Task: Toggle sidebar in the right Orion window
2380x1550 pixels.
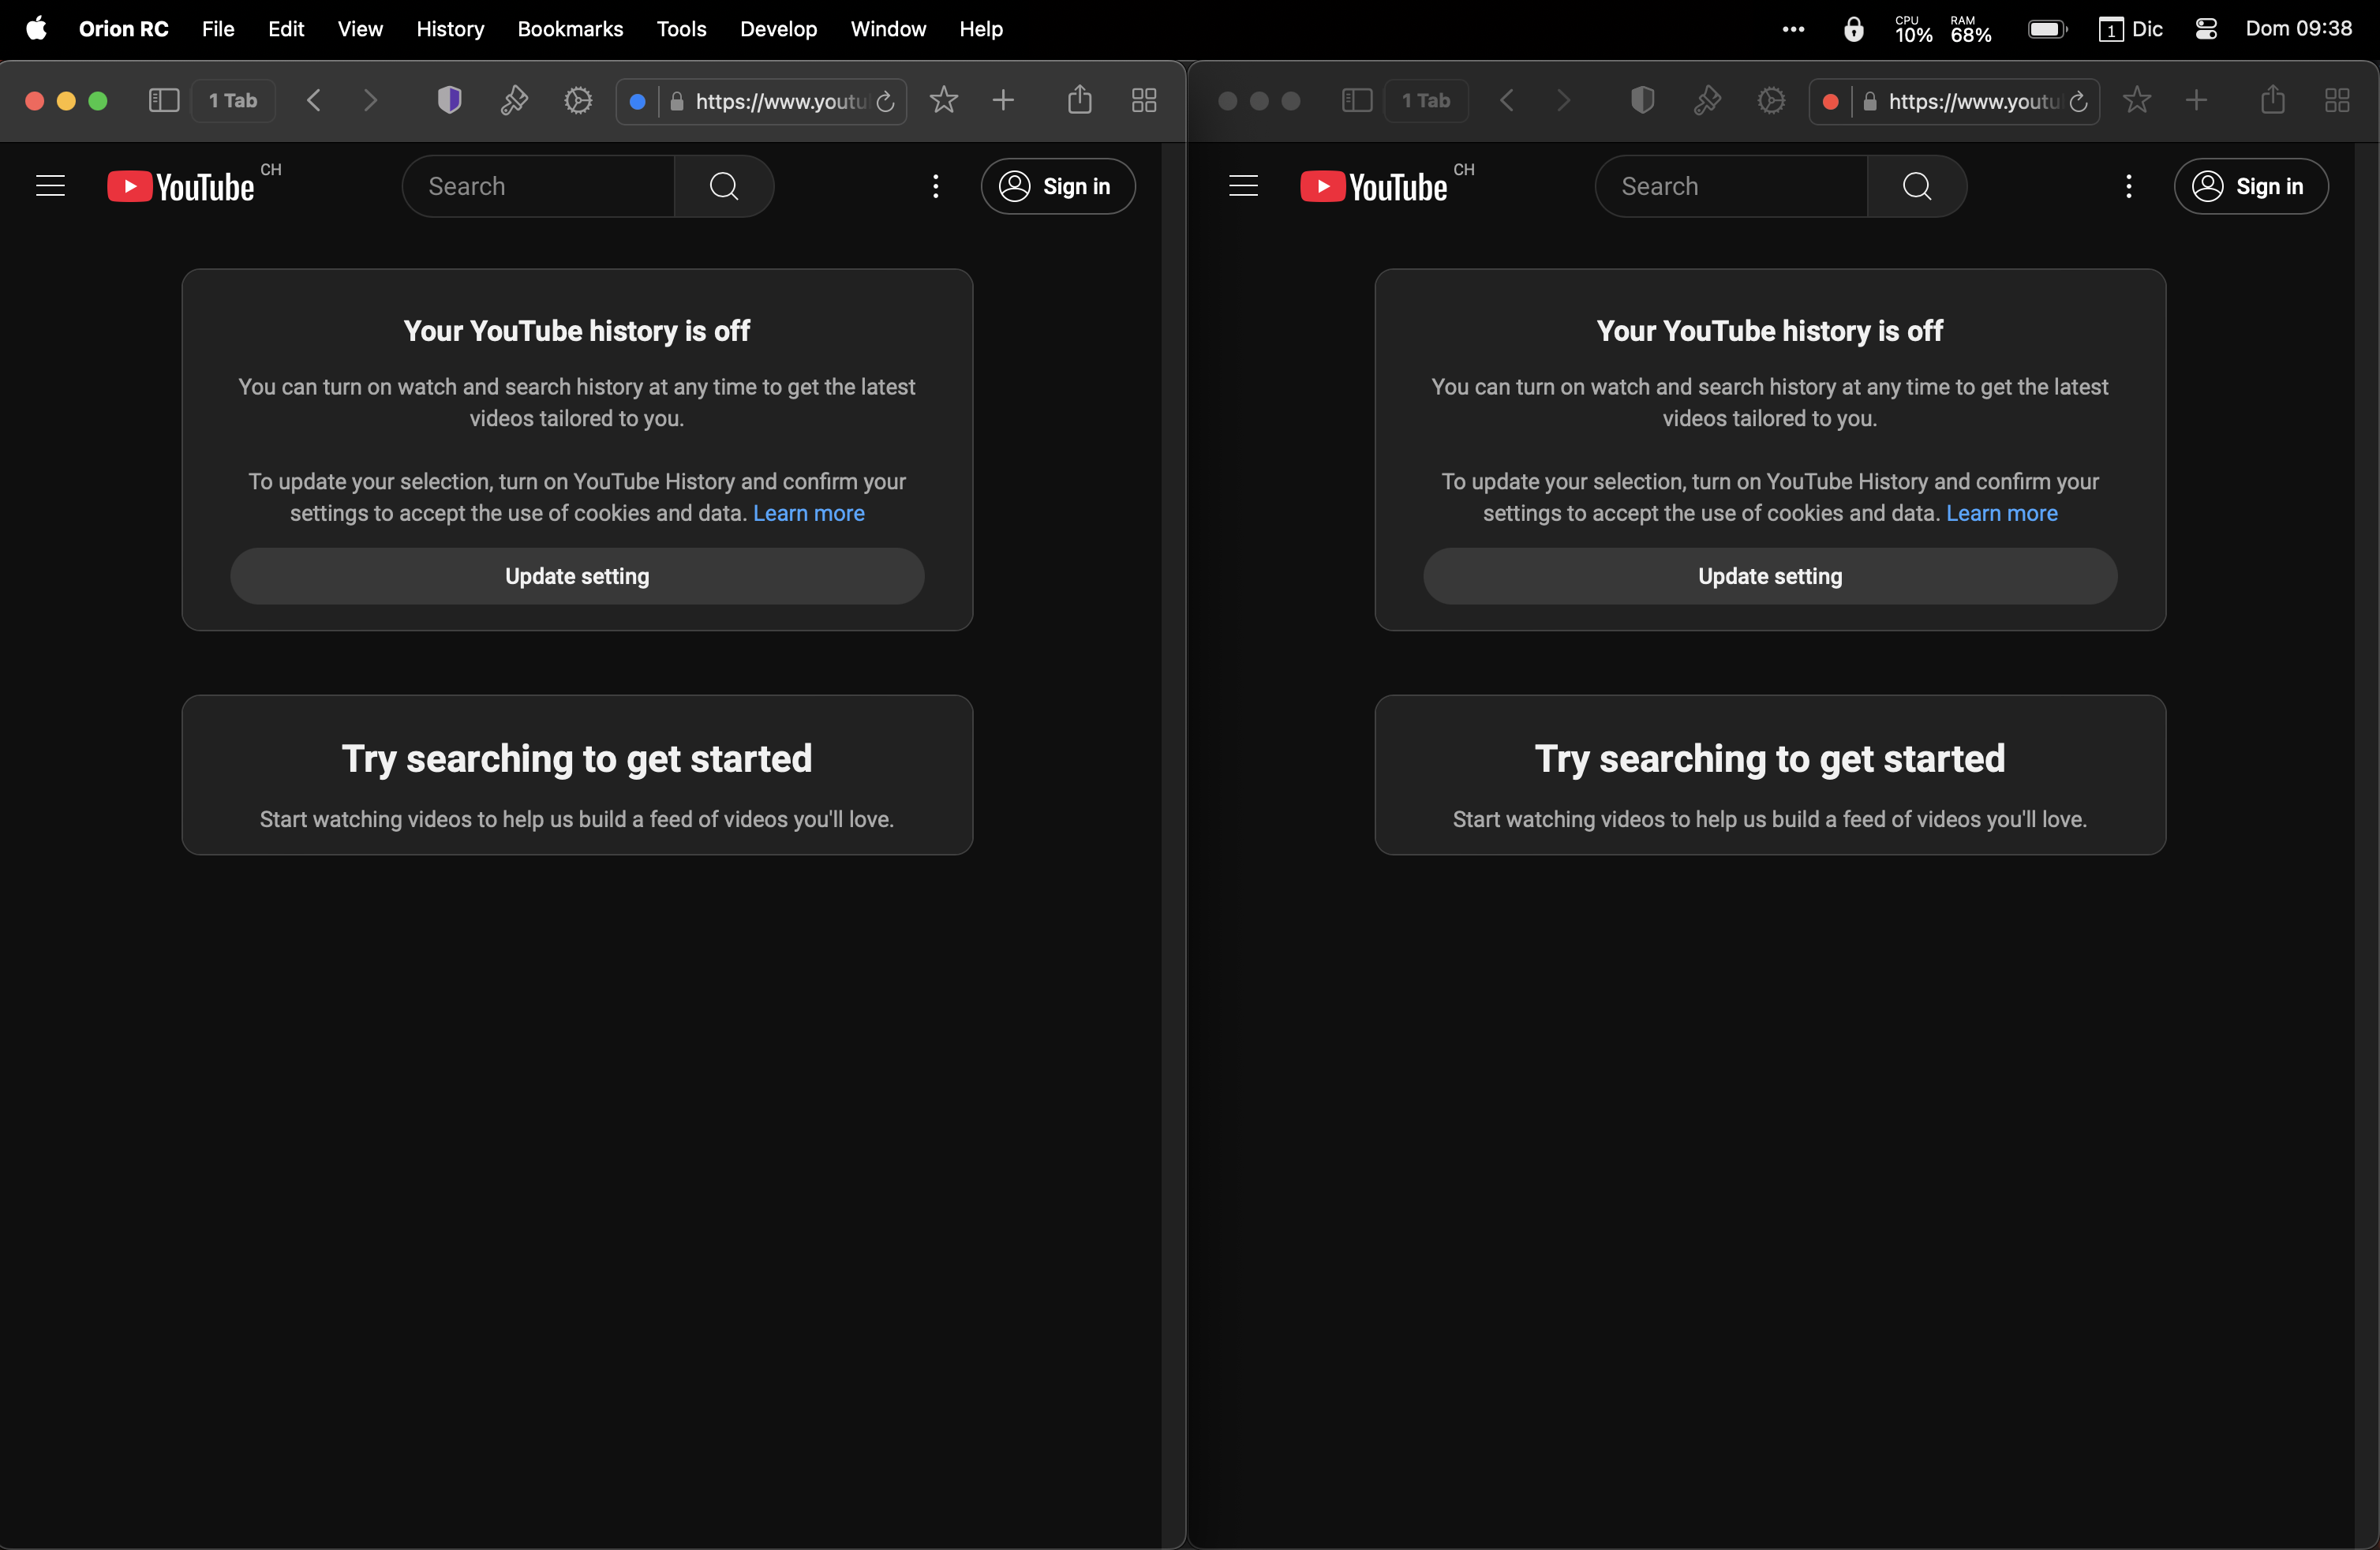Action: (x=1356, y=100)
